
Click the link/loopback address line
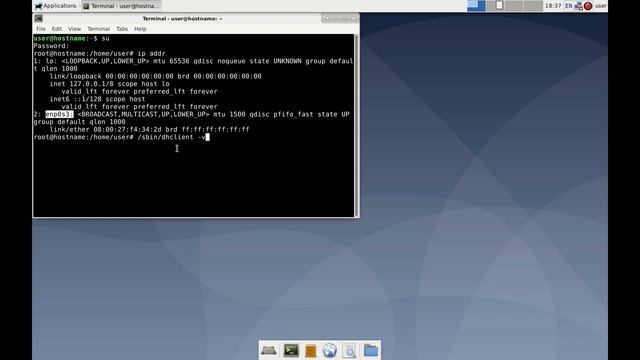click(156, 76)
